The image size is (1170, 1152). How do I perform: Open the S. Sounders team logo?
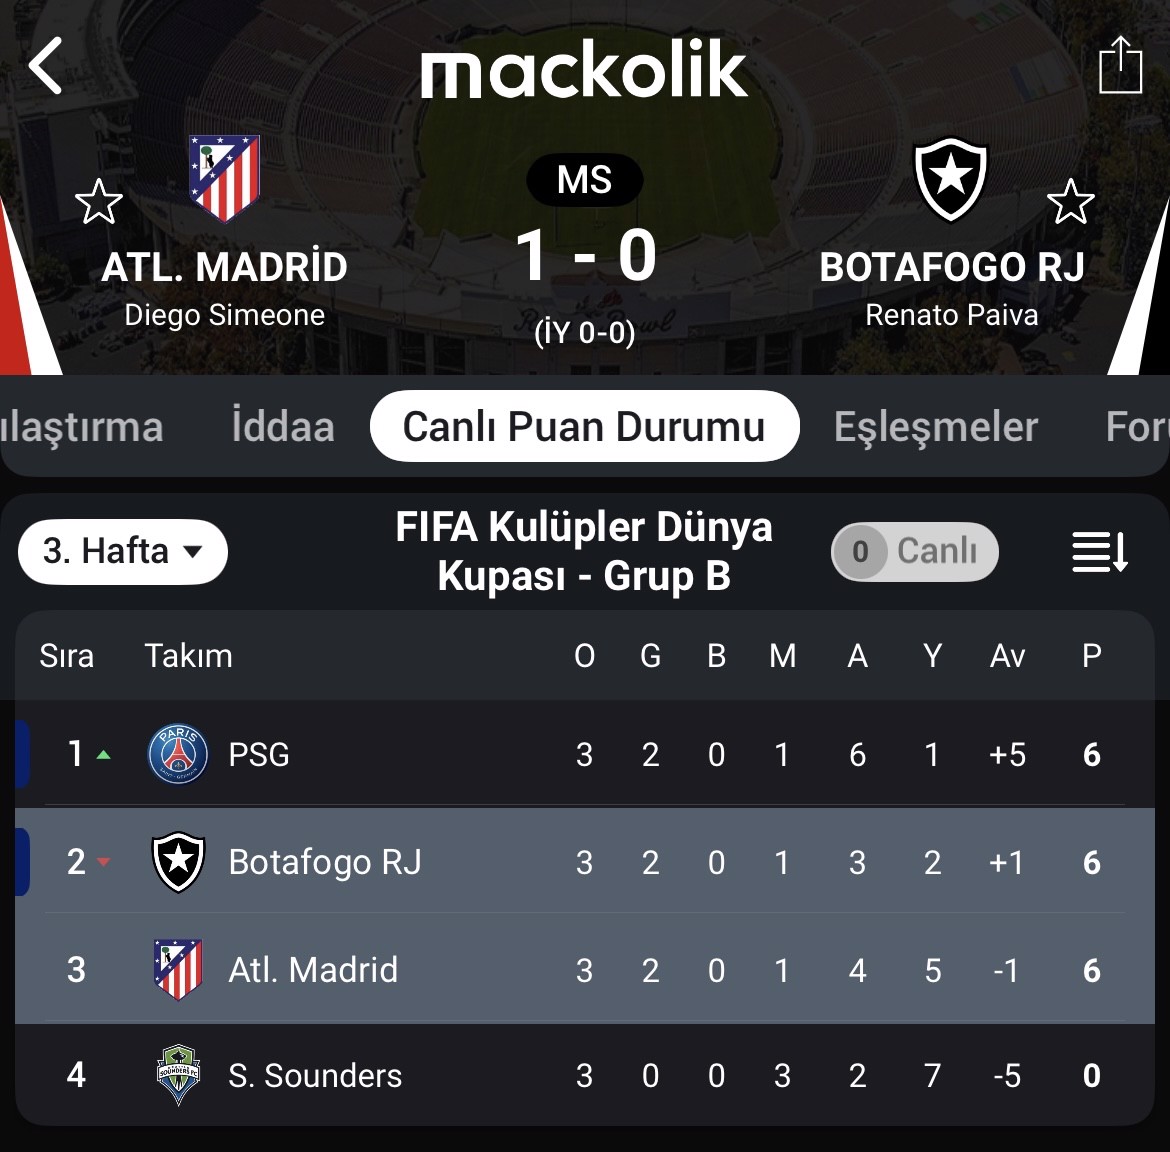tap(178, 1074)
